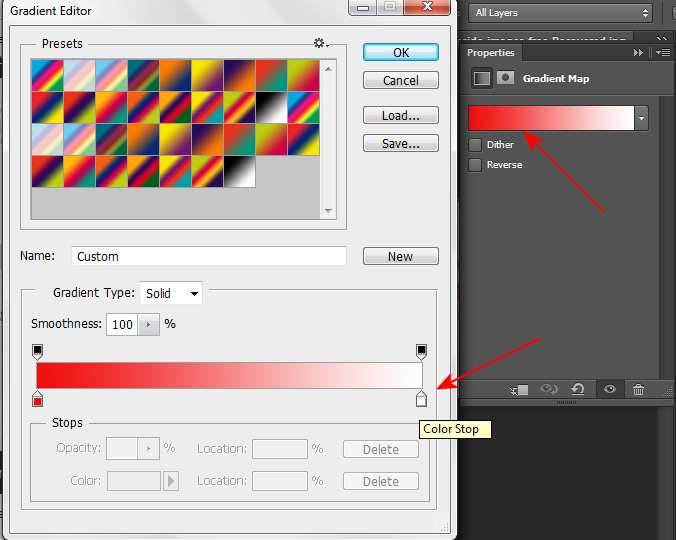Collapse the Properties panel with double arrows
Viewport: 676px width, 540px height.
[638, 53]
